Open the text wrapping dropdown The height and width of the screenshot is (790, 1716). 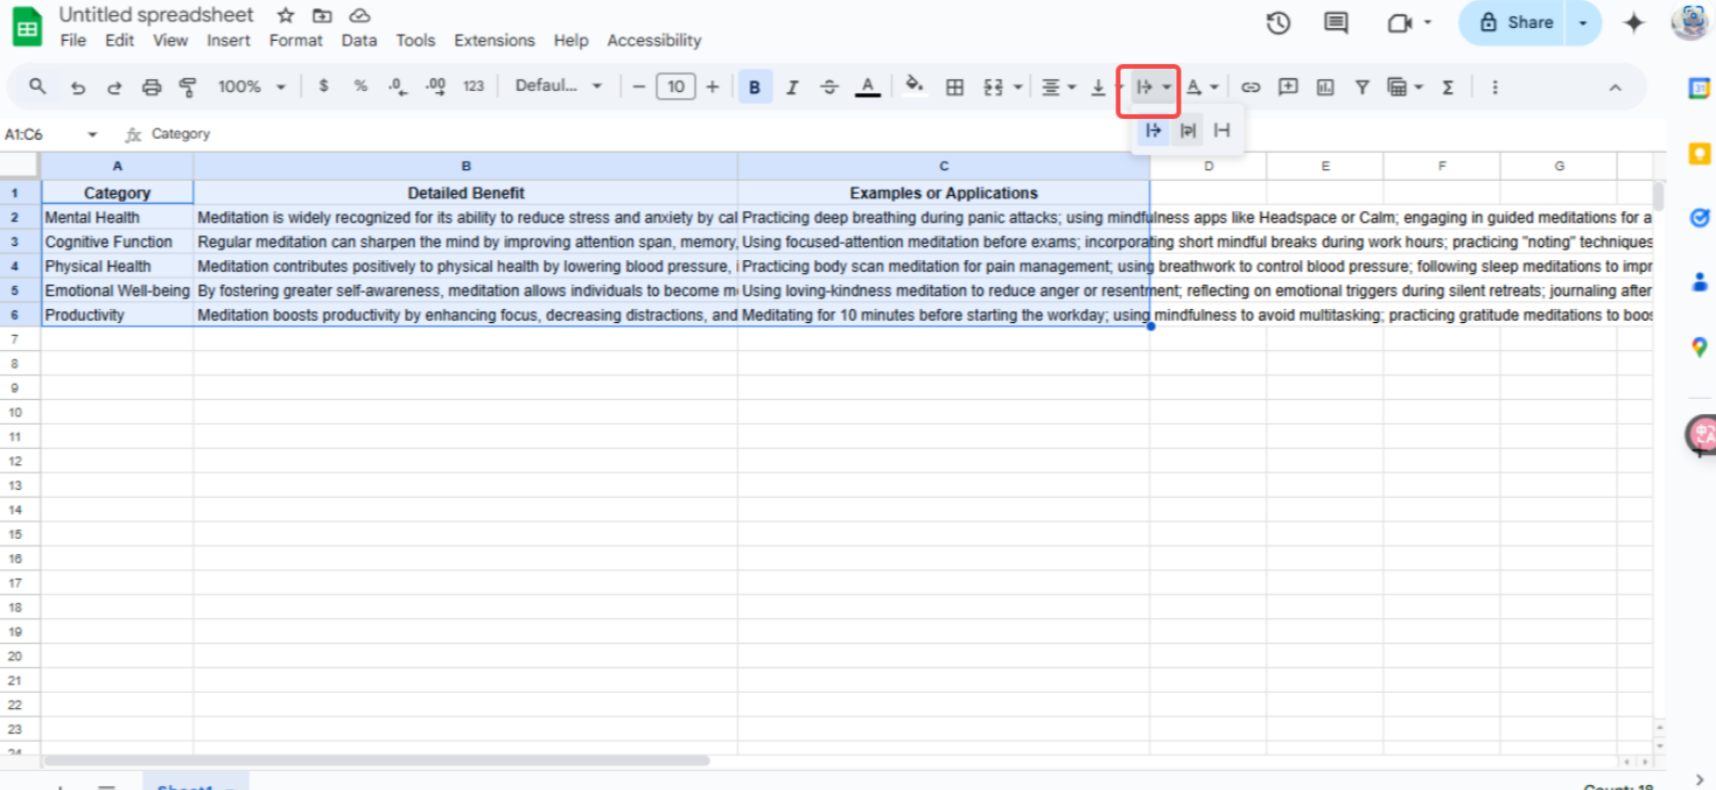[1153, 87]
